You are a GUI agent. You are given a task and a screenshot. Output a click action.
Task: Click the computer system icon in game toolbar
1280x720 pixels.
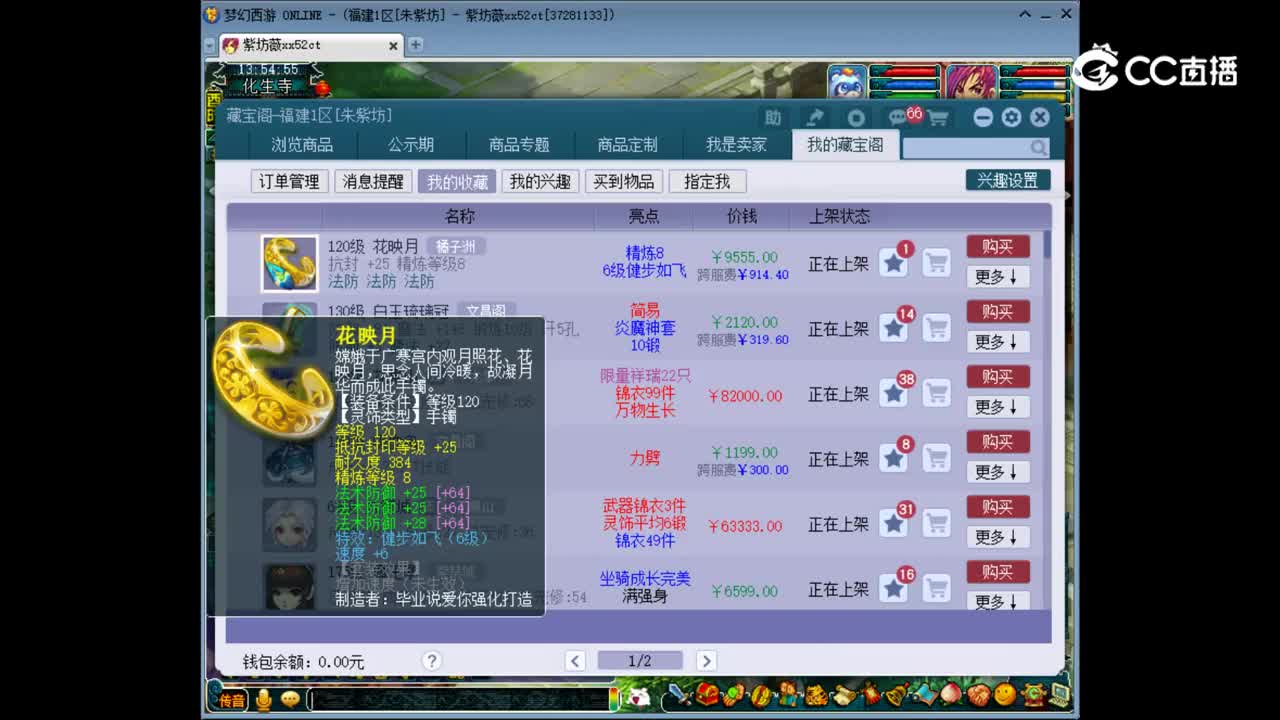pyautogui.click(x=1059, y=694)
